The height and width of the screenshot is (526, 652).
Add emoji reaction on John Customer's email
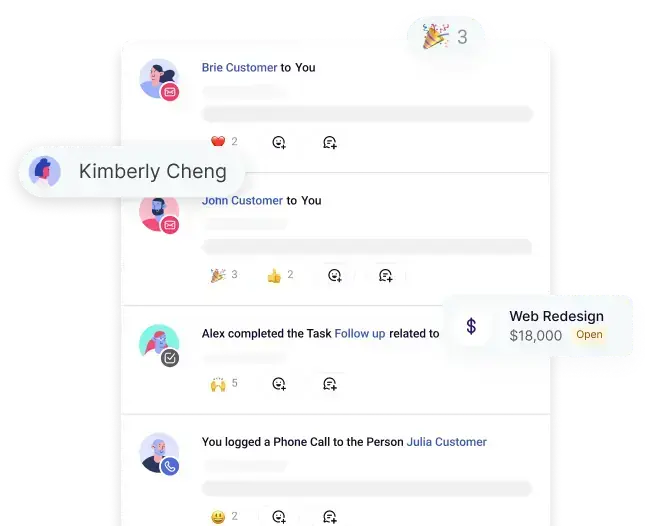pyautogui.click(x=335, y=275)
